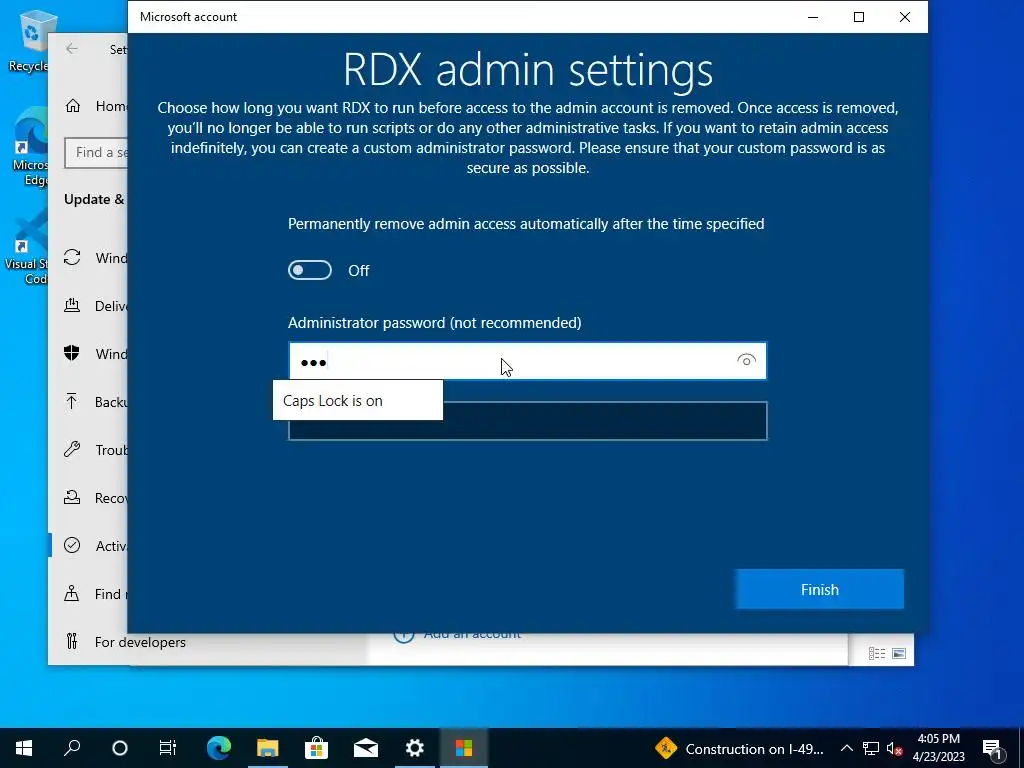The height and width of the screenshot is (768, 1024).
Task: Close the Microsoft account window
Action: 904,17
